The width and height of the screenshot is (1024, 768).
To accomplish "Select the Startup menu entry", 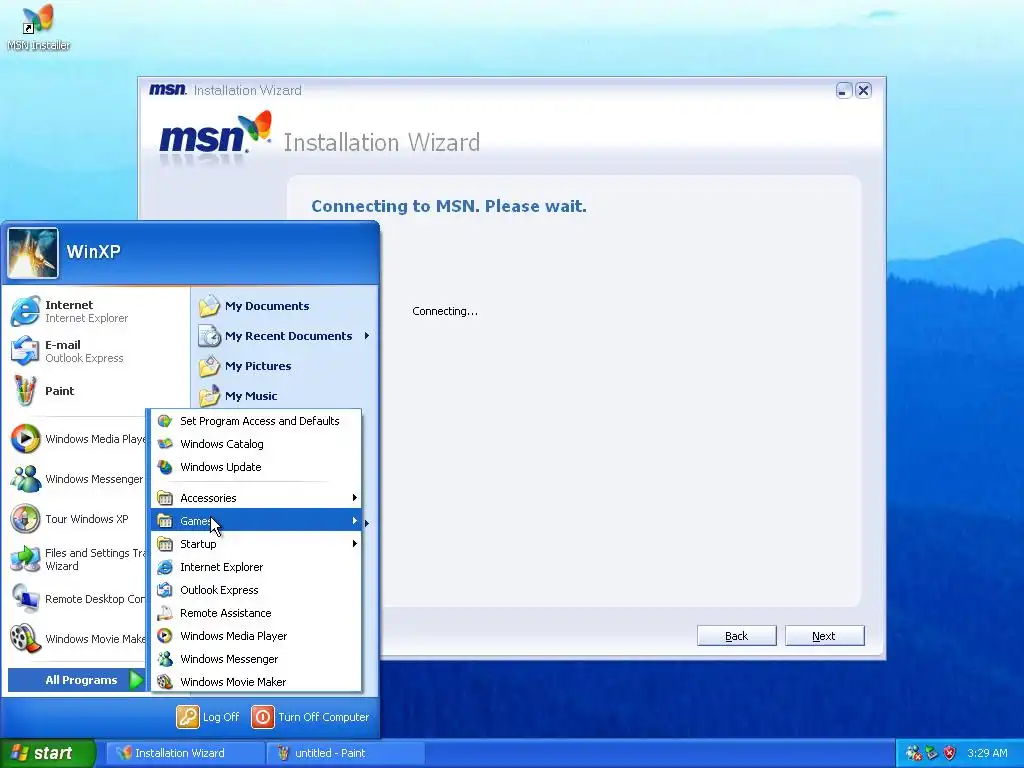I will click(x=257, y=544).
